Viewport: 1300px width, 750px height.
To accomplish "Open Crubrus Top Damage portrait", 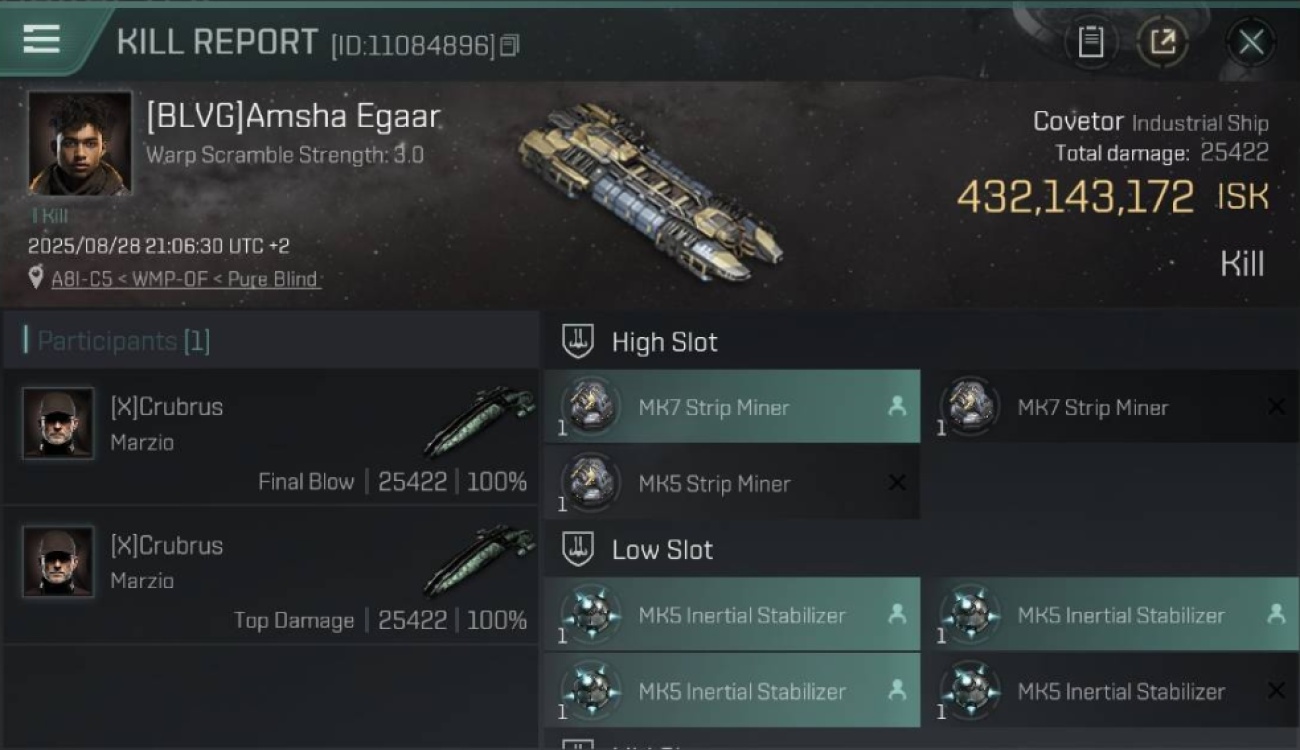I will coord(58,561).
